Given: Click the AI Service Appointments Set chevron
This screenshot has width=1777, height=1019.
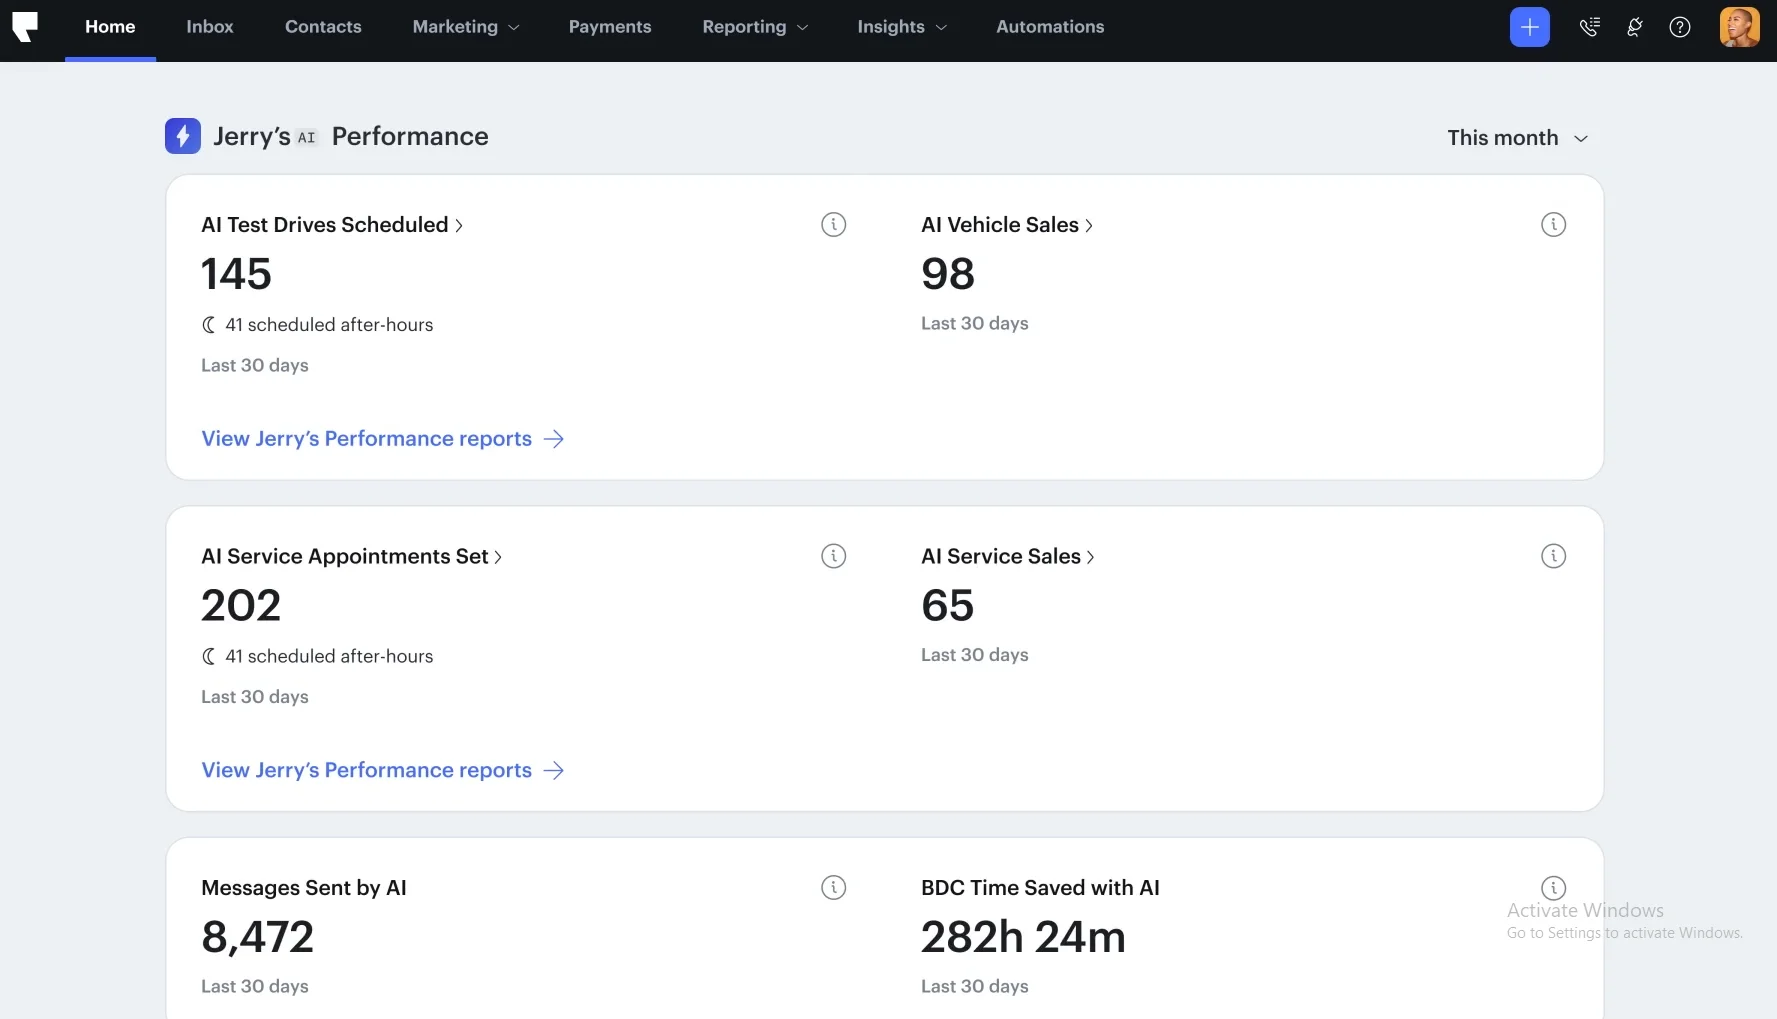Looking at the screenshot, I should pos(497,557).
